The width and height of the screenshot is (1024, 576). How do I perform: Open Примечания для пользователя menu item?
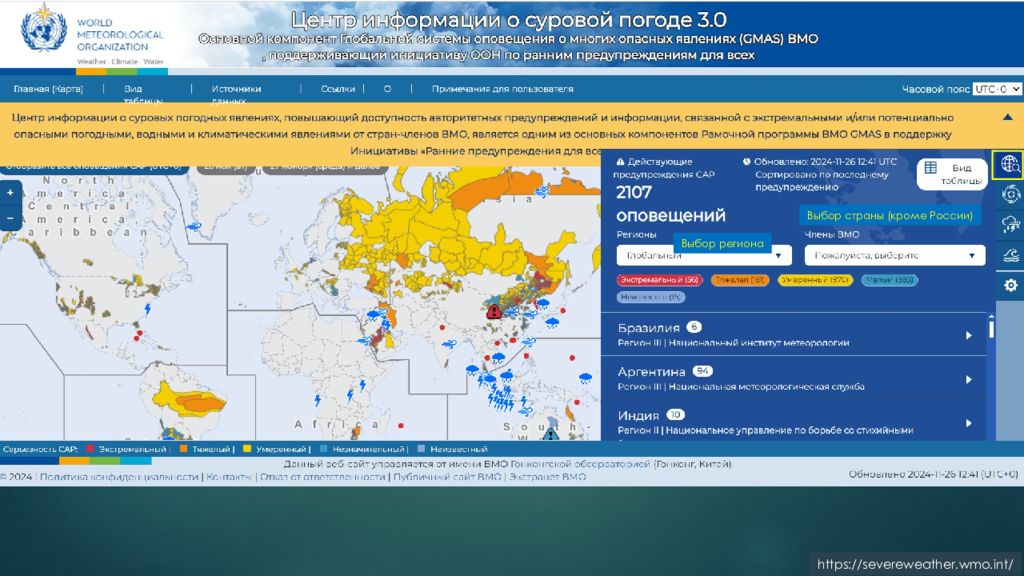pos(502,89)
